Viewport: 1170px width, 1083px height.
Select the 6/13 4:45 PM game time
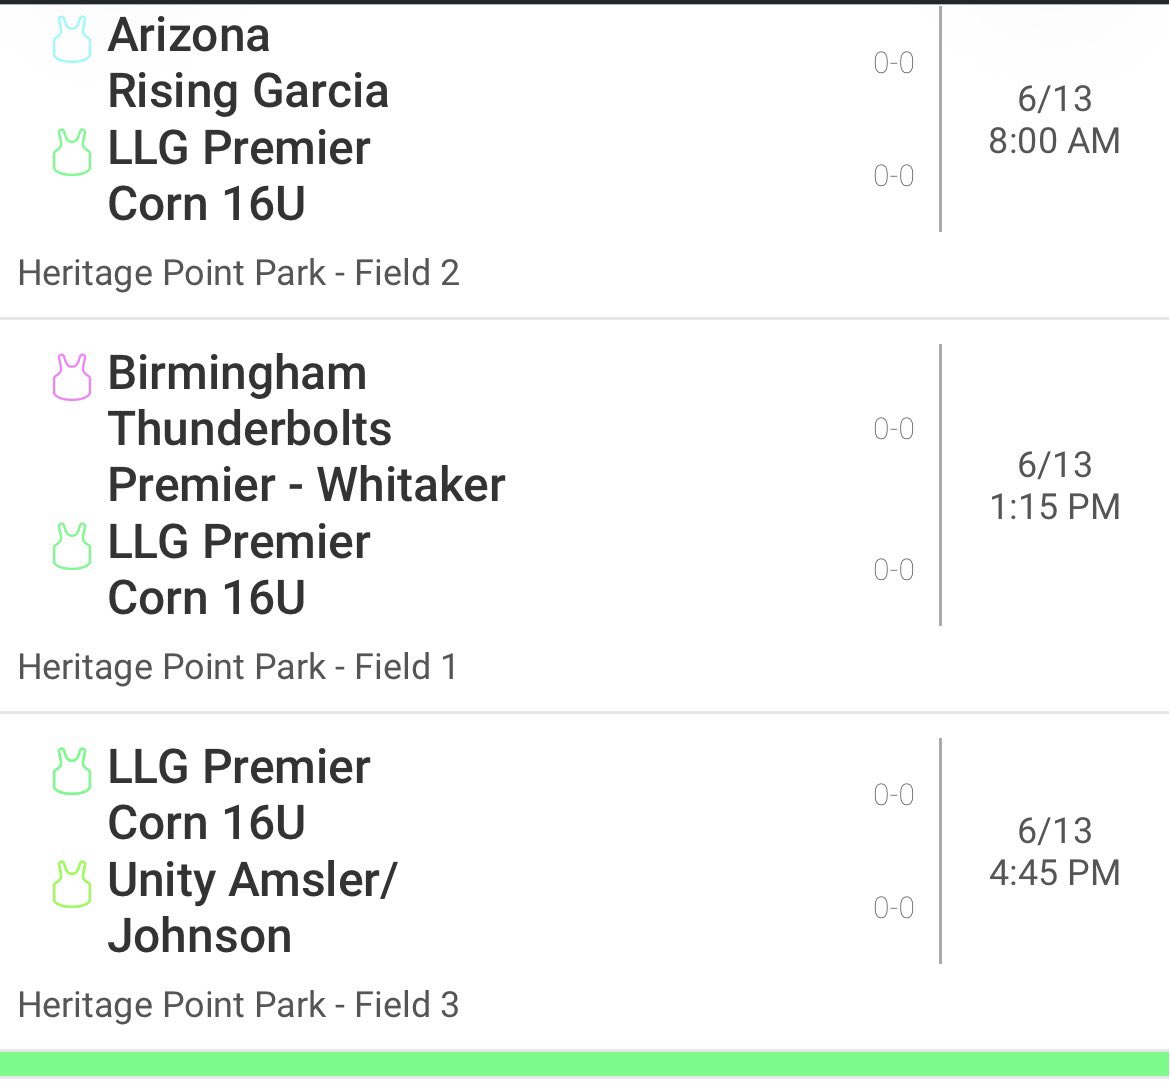[1054, 852]
